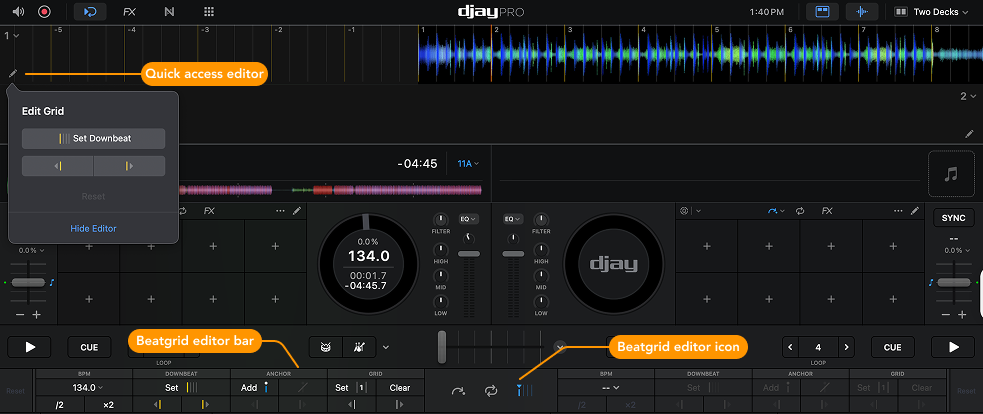This screenshot has height=414, width=983.
Task: Expand chevron beside the instrument icons
Action: point(386,347)
